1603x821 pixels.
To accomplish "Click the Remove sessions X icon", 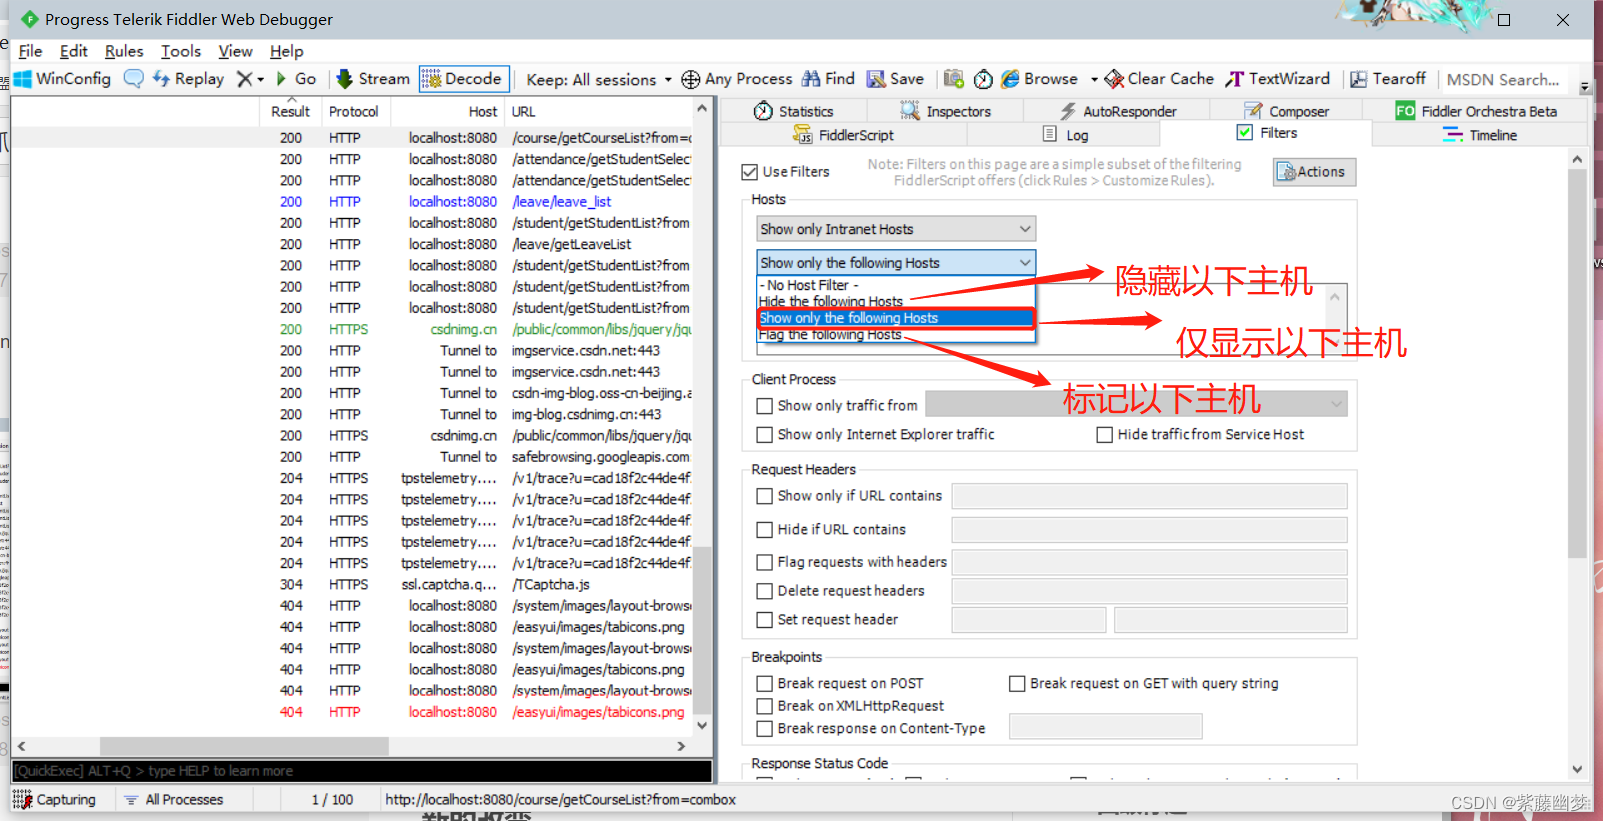I will pyautogui.click(x=244, y=79).
